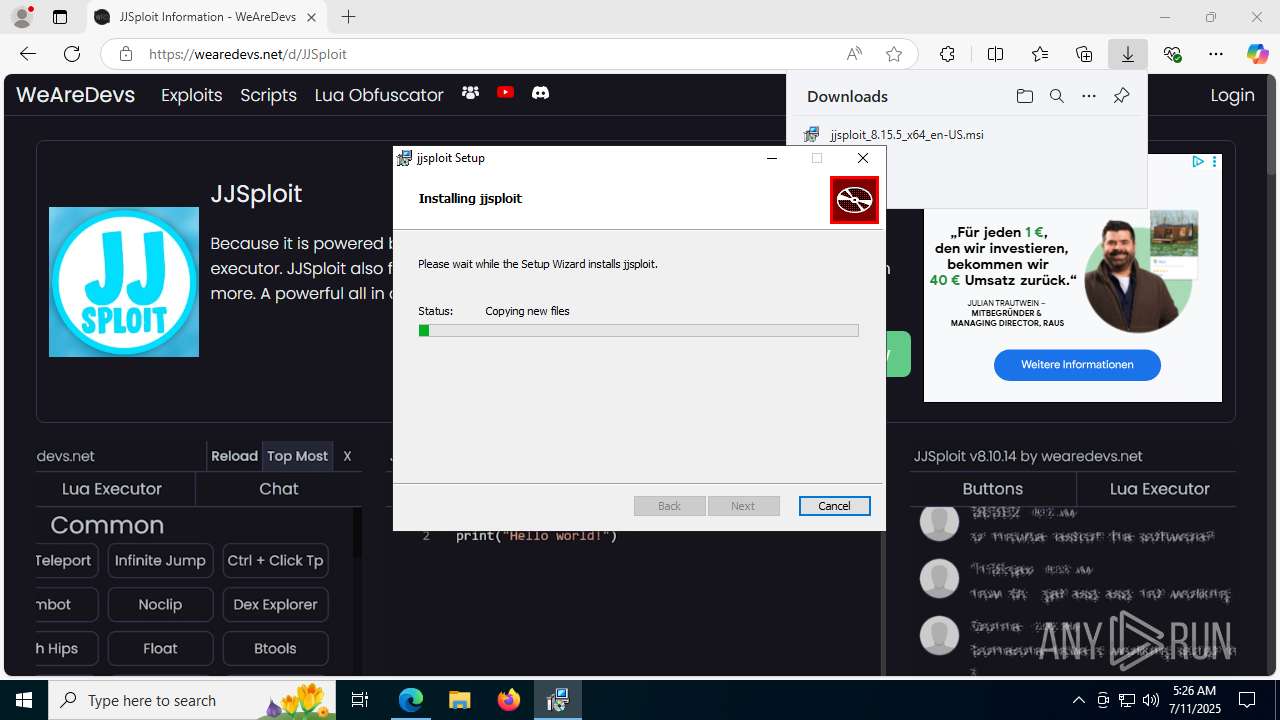Viewport: 1280px width, 720px height.
Task: Open notification center icon
Action: [x=1247, y=700]
